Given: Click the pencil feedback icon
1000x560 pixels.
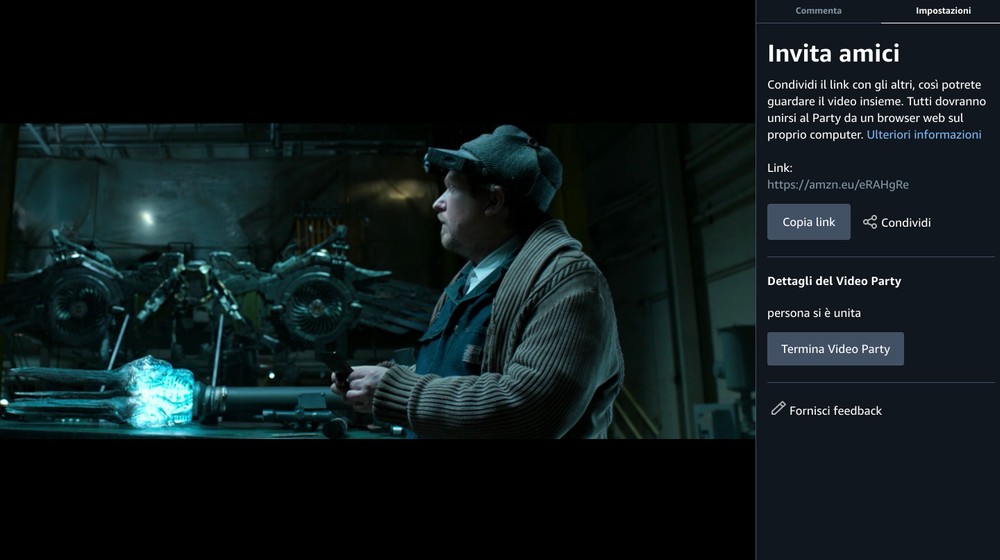Looking at the screenshot, I should coord(778,409).
